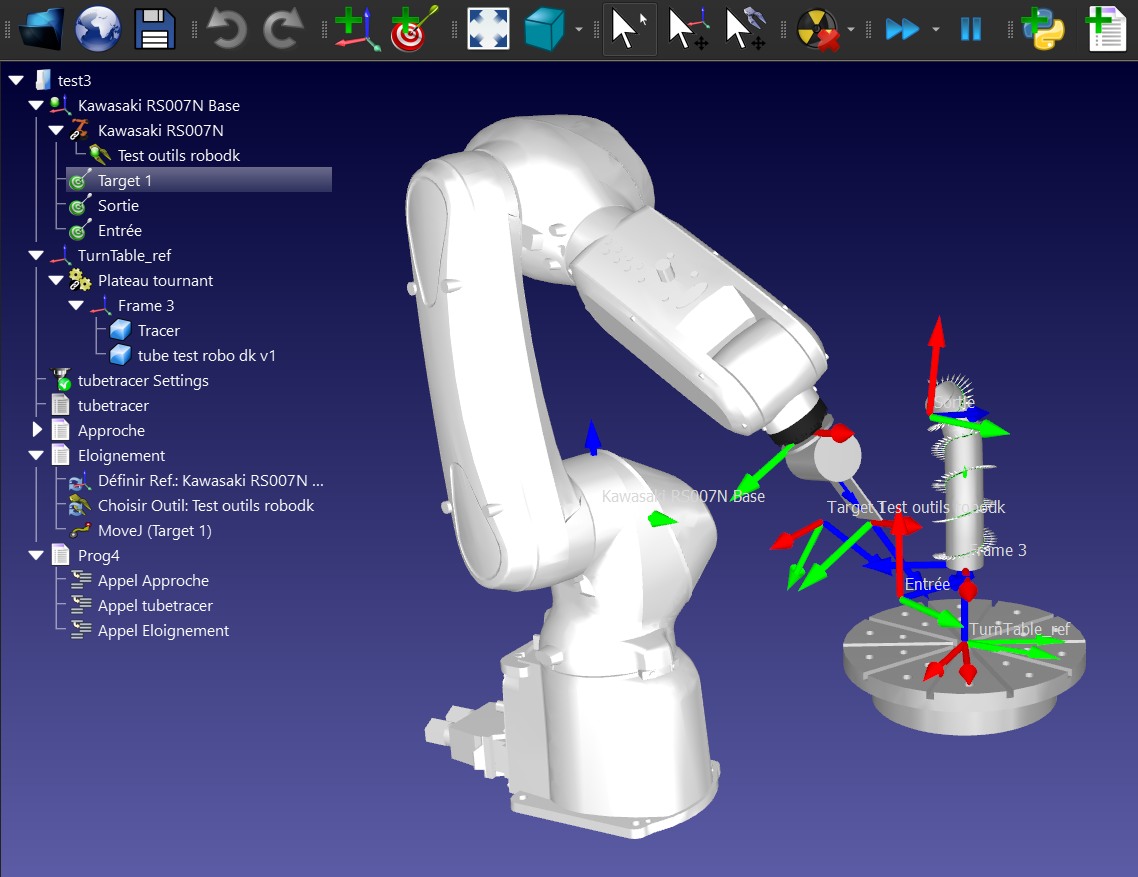This screenshot has width=1138, height=877.
Task: Select the Appel tubetracer instruction
Action: pos(155,606)
